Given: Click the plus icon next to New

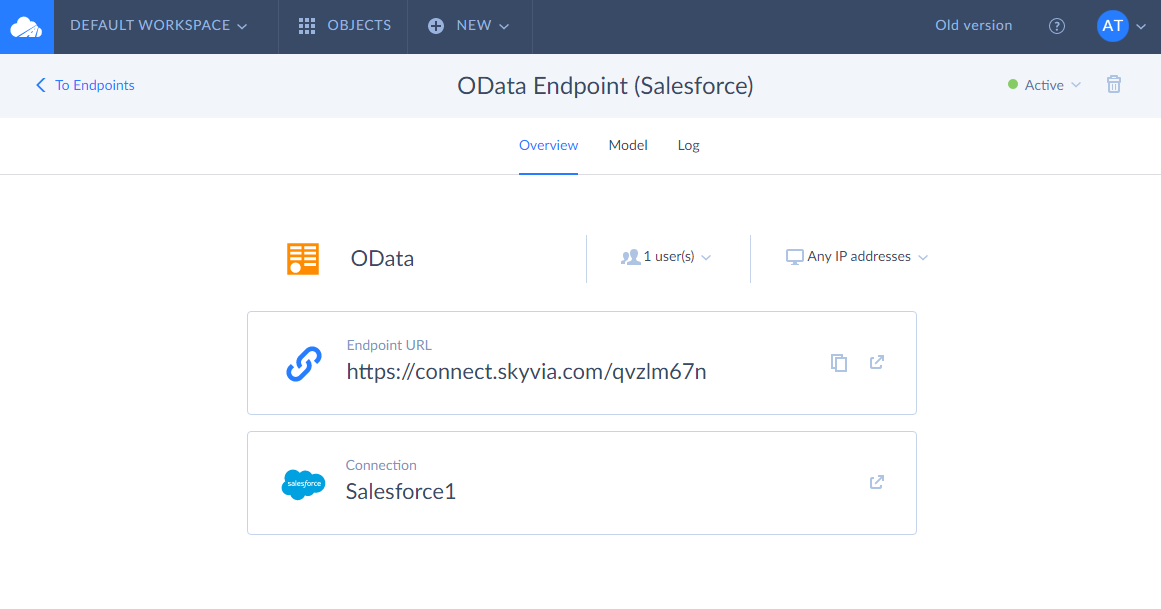Looking at the screenshot, I should [x=436, y=27].
